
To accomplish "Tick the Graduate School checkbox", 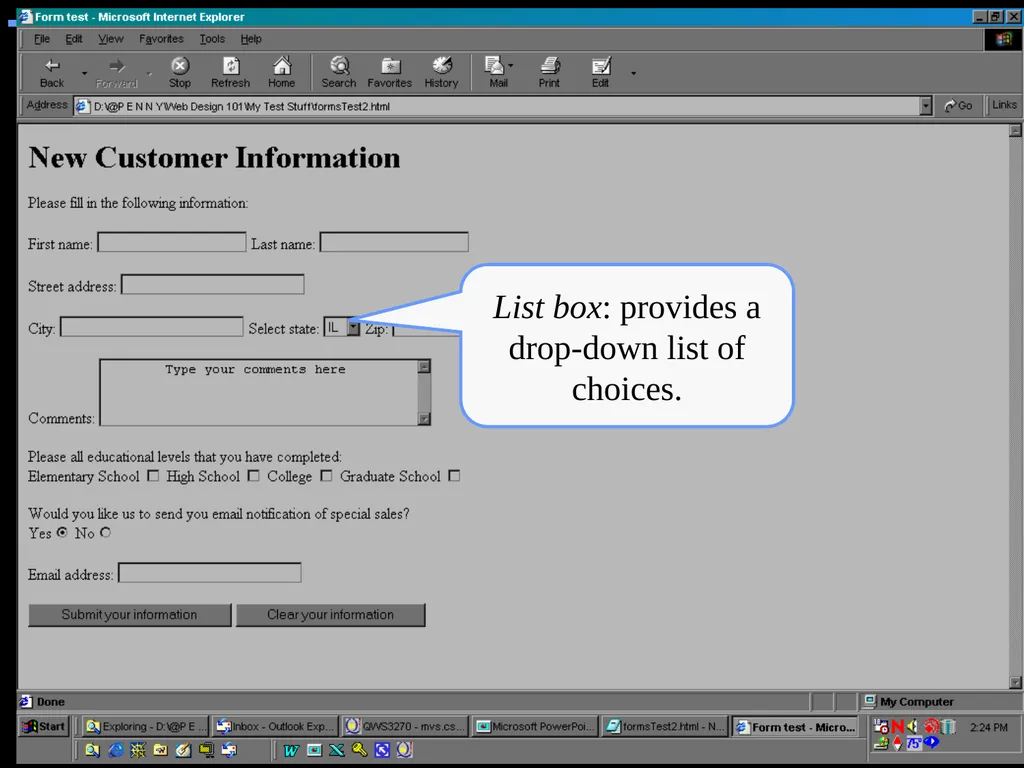I will [x=454, y=476].
